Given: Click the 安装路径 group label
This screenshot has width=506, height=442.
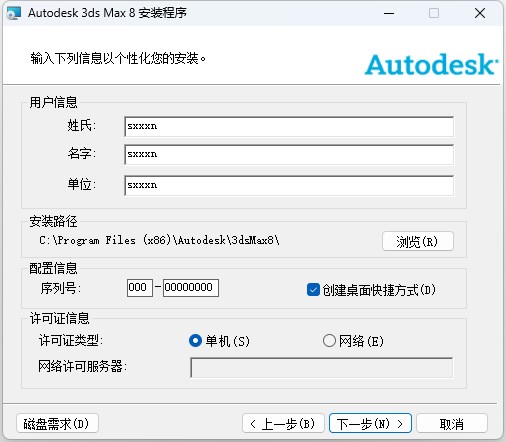Looking at the screenshot, I should 53,221.
